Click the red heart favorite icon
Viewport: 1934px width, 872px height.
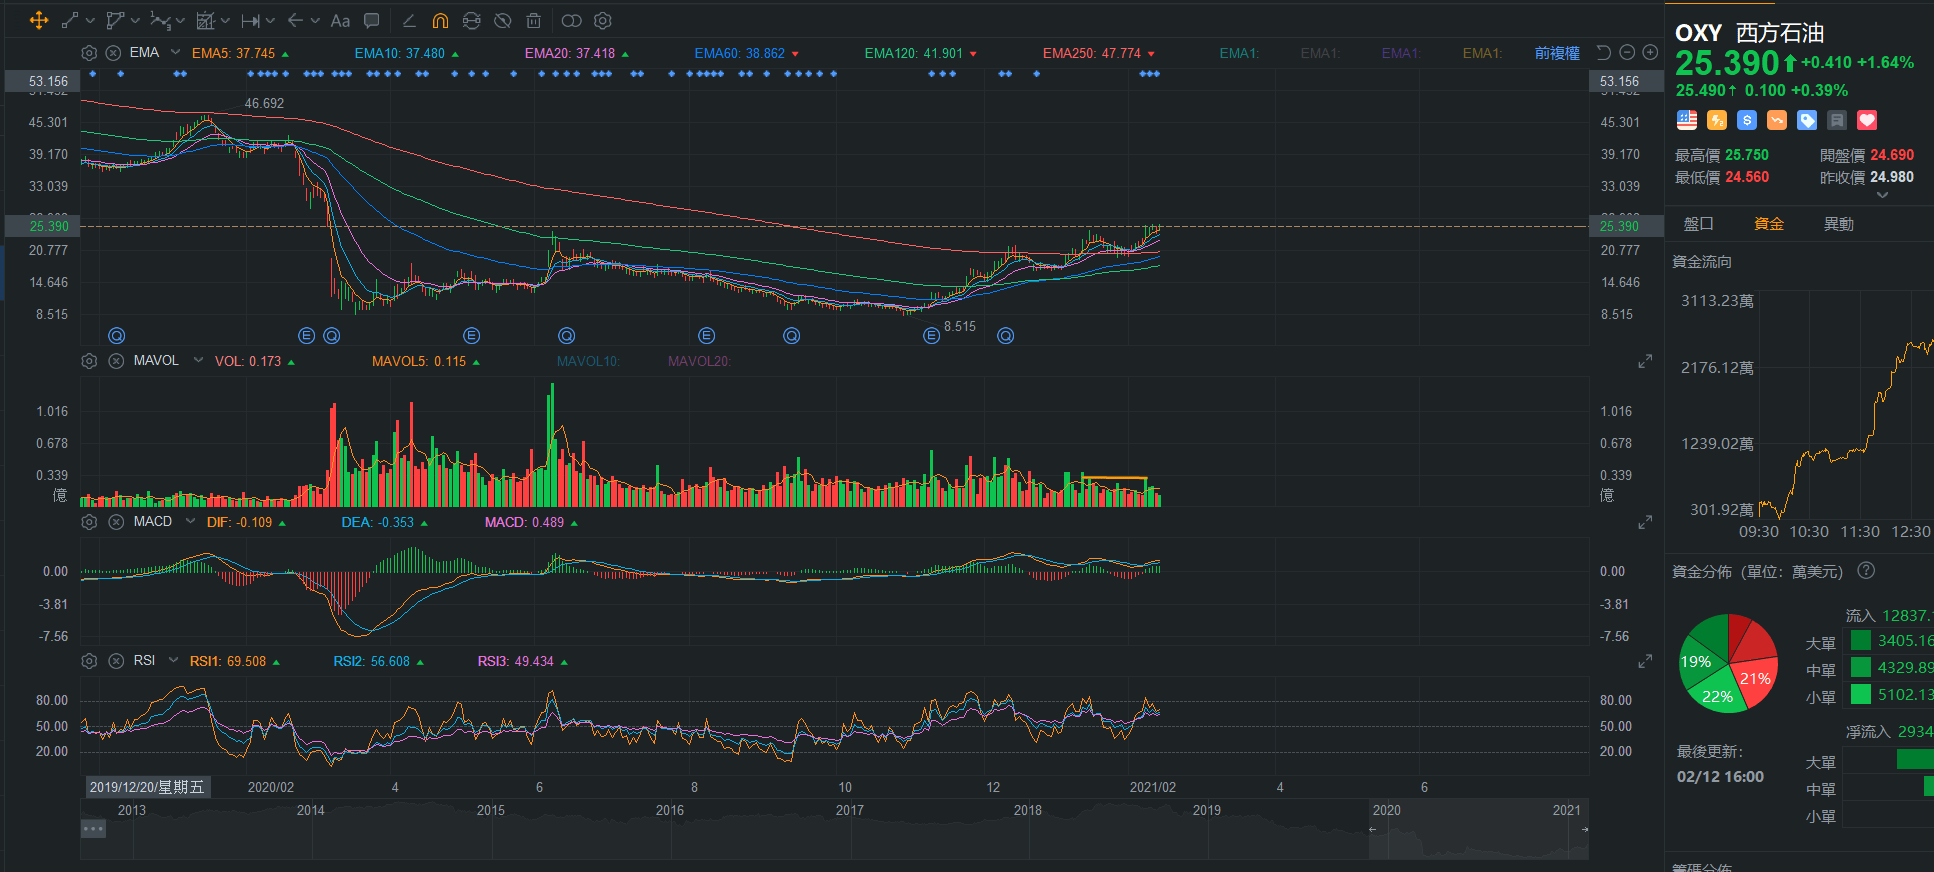(1867, 121)
